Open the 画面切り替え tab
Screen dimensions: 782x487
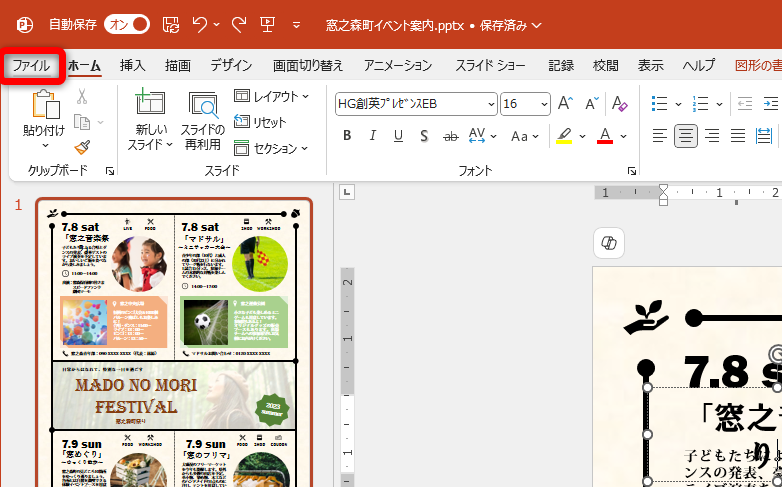pos(308,65)
